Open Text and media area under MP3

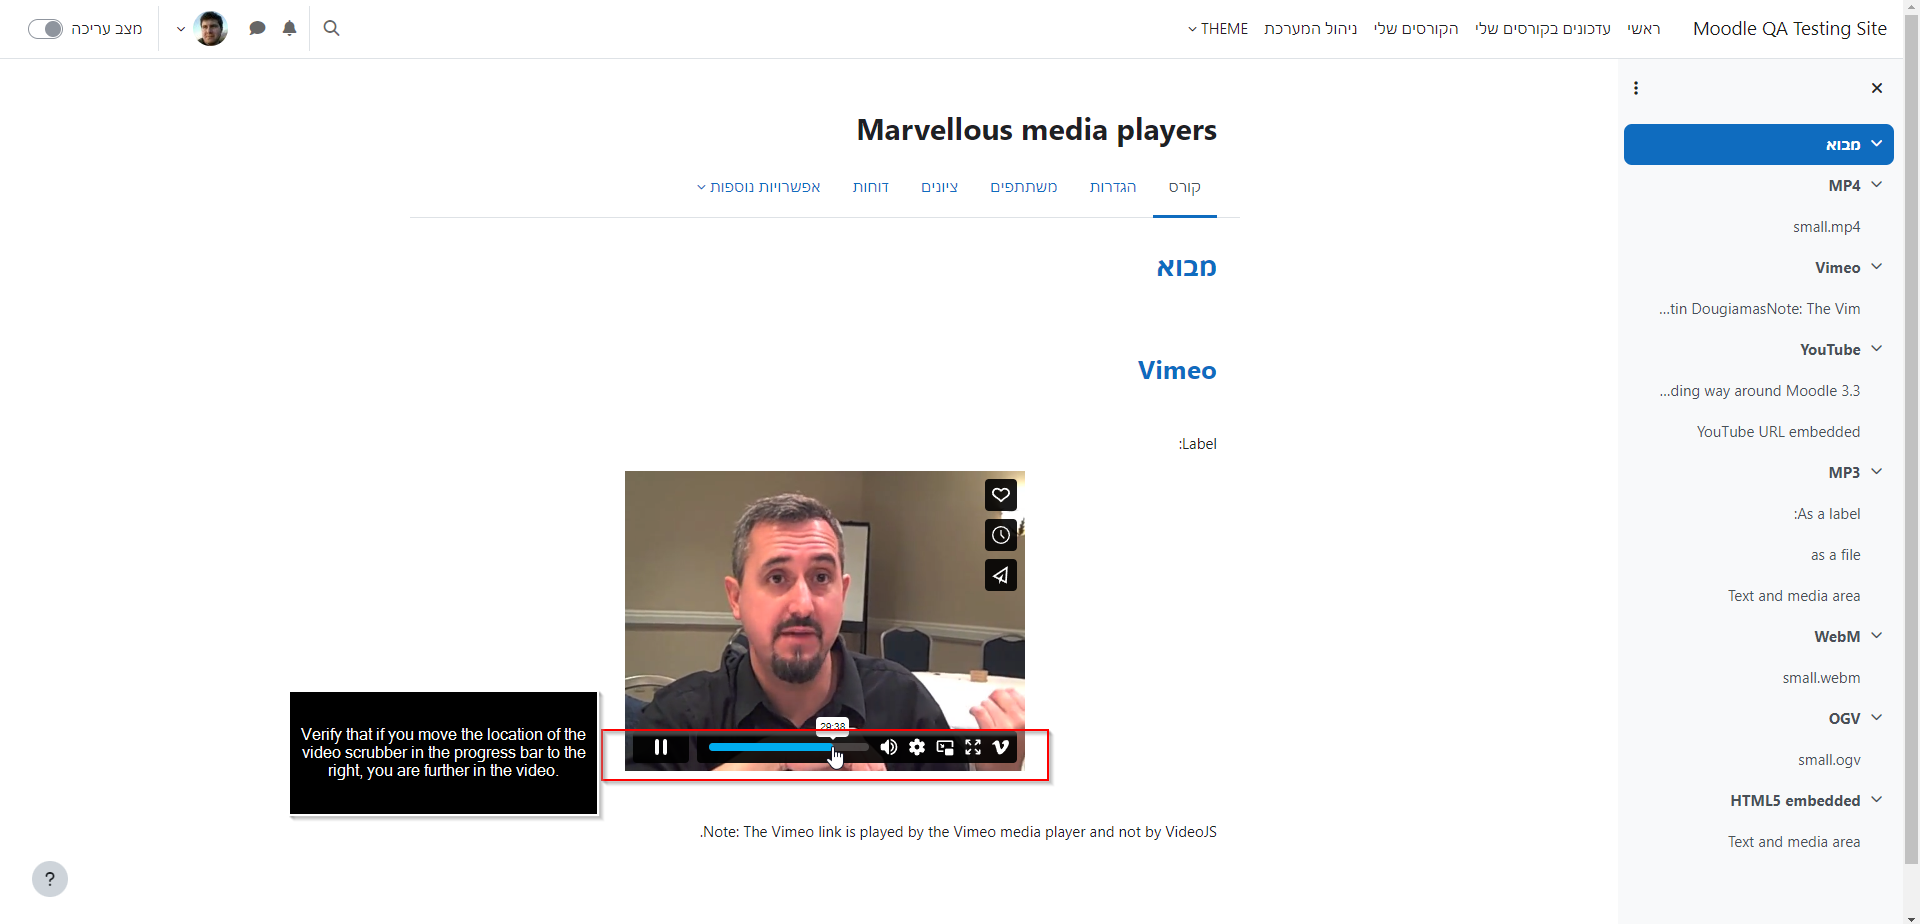pyautogui.click(x=1794, y=596)
